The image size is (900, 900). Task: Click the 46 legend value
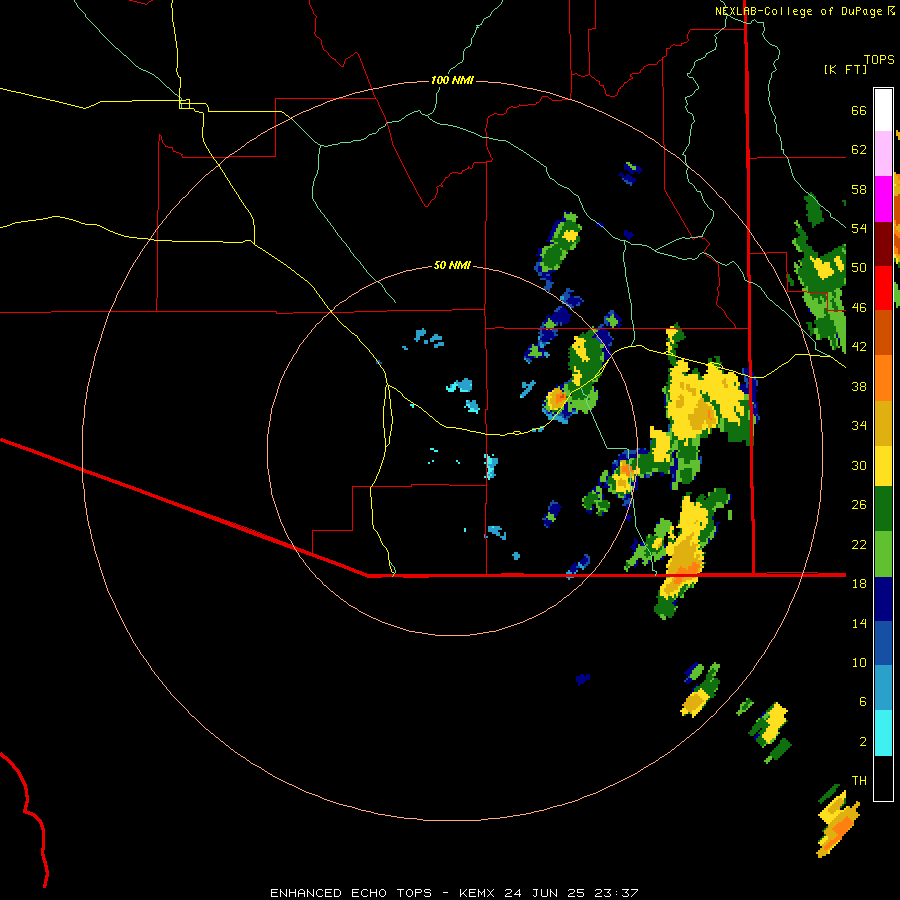coord(859,308)
